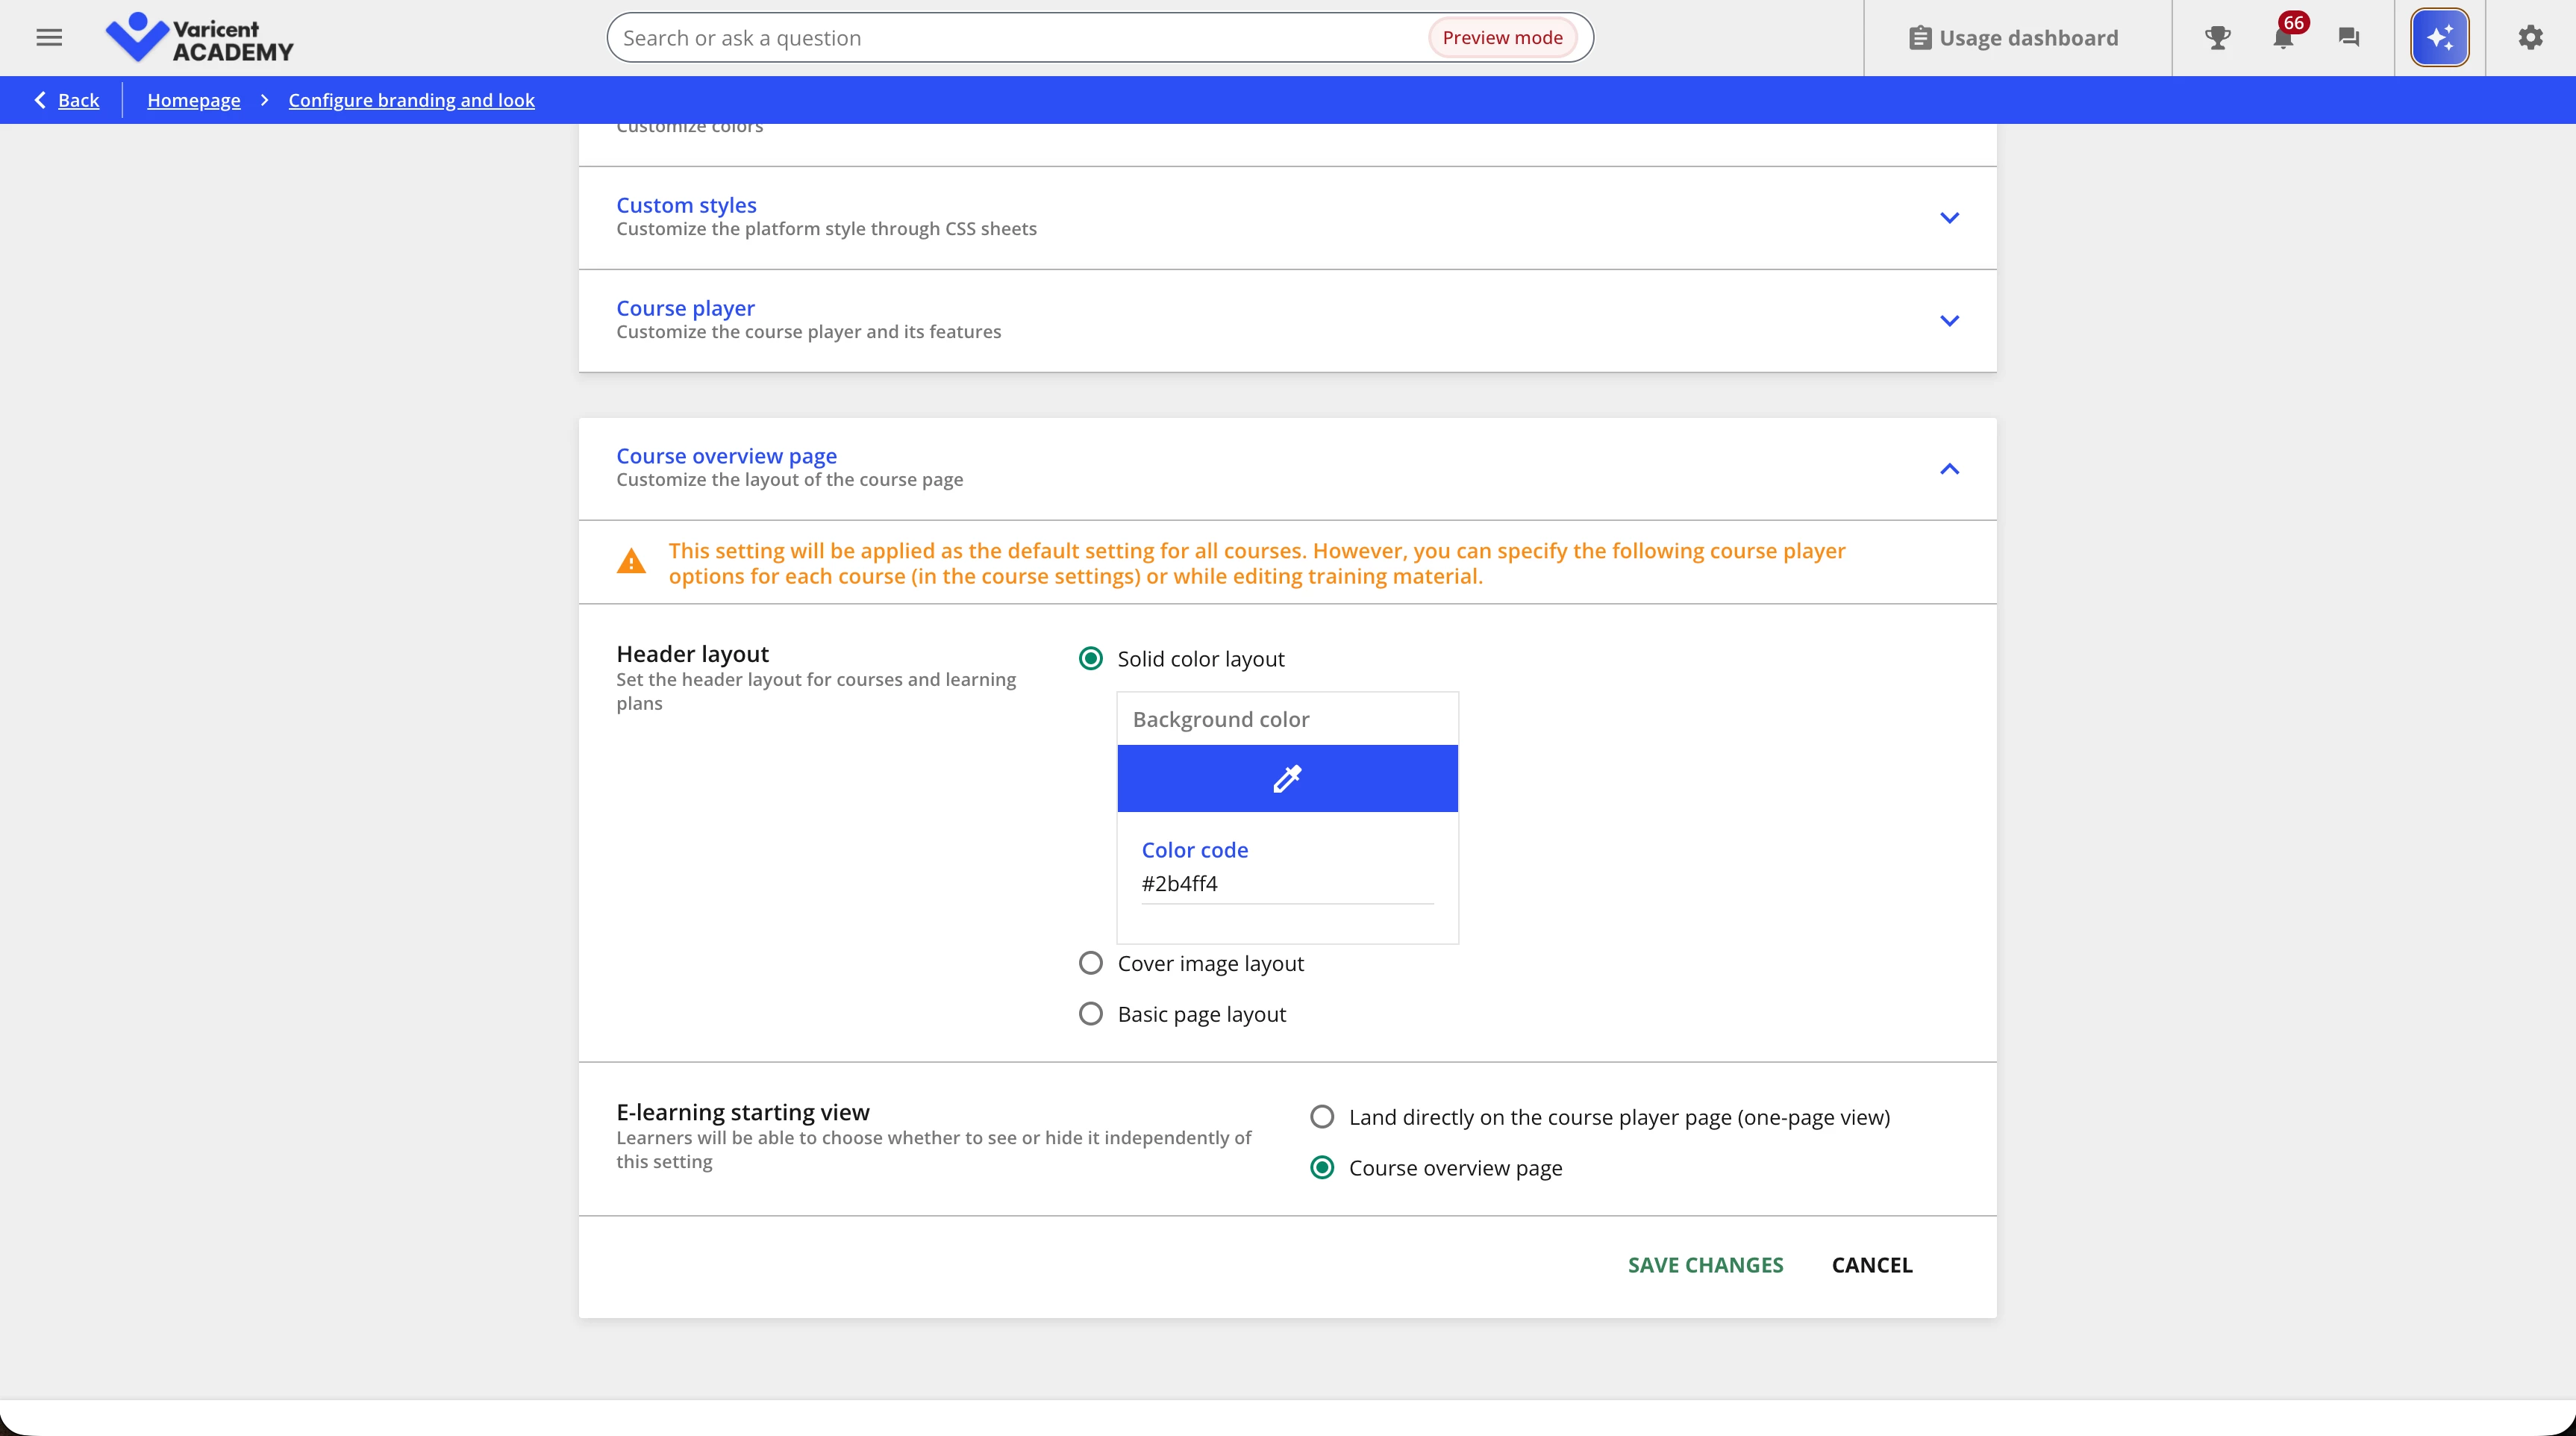
Task: Click the Color code input field
Action: (1286, 884)
